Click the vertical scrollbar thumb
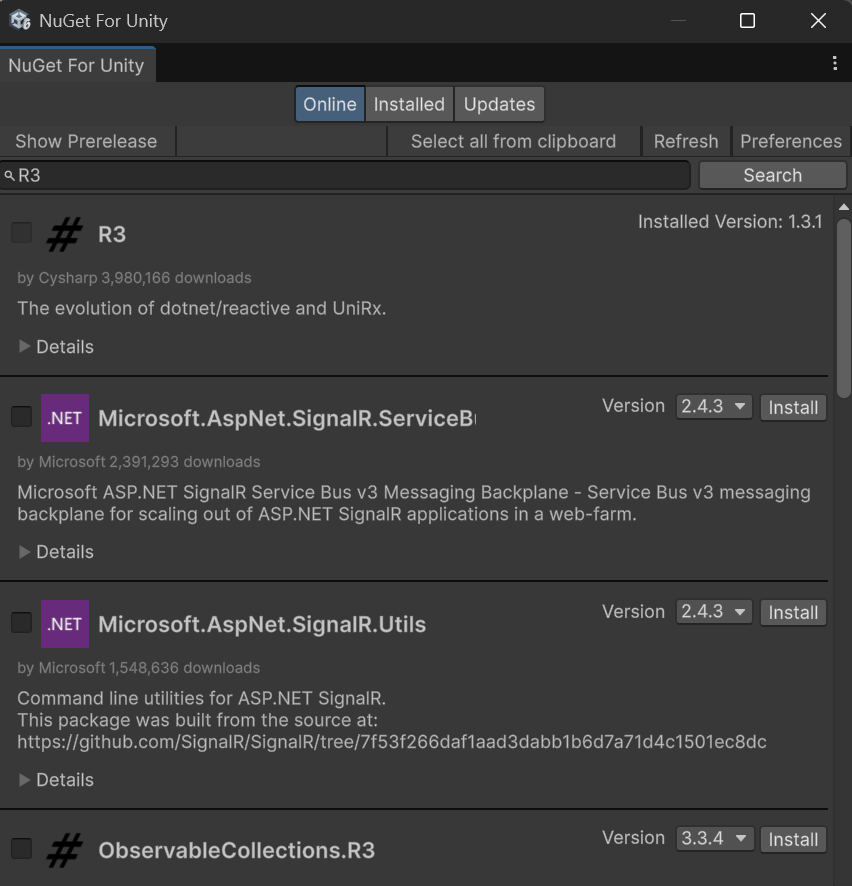 pos(844,308)
